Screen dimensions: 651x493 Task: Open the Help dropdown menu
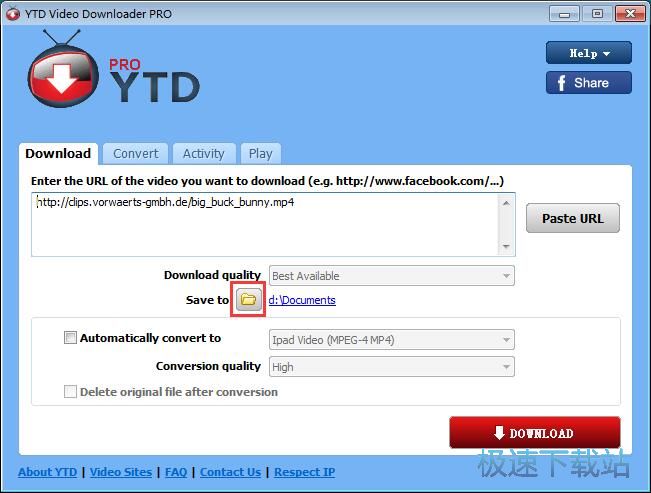tap(589, 53)
